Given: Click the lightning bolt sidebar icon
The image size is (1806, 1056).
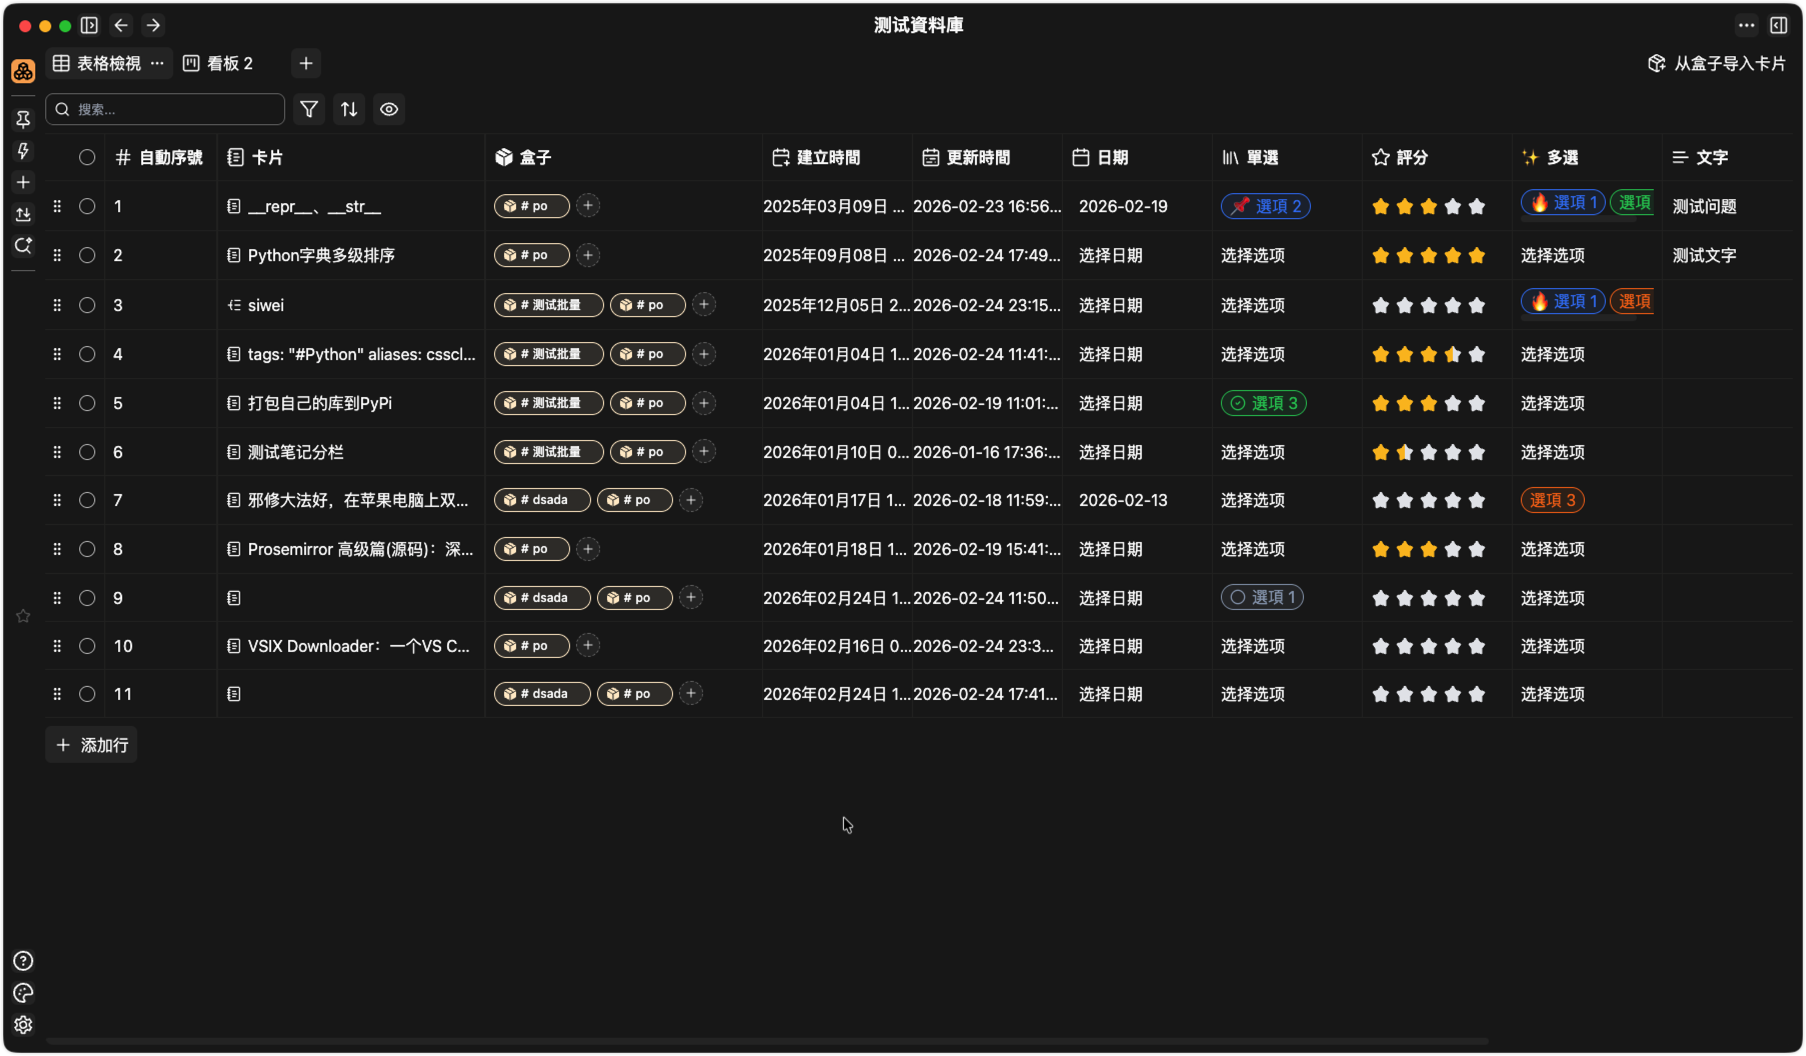Looking at the screenshot, I should [23, 151].
